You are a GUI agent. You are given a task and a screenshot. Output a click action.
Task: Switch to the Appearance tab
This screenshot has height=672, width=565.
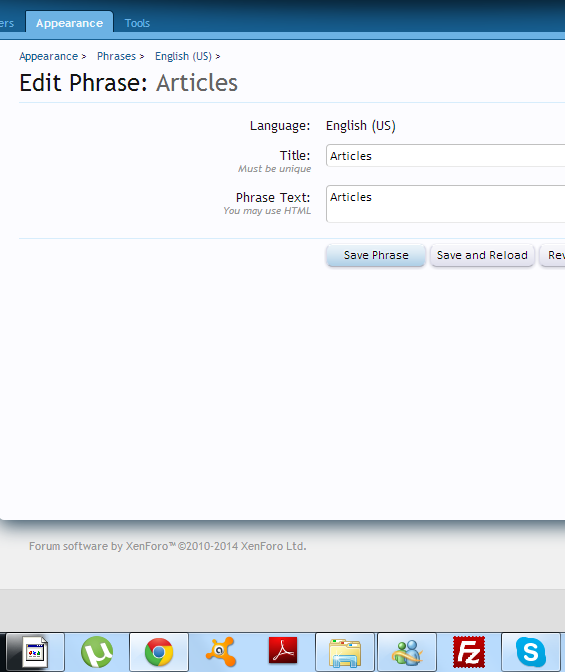point(69,23)
